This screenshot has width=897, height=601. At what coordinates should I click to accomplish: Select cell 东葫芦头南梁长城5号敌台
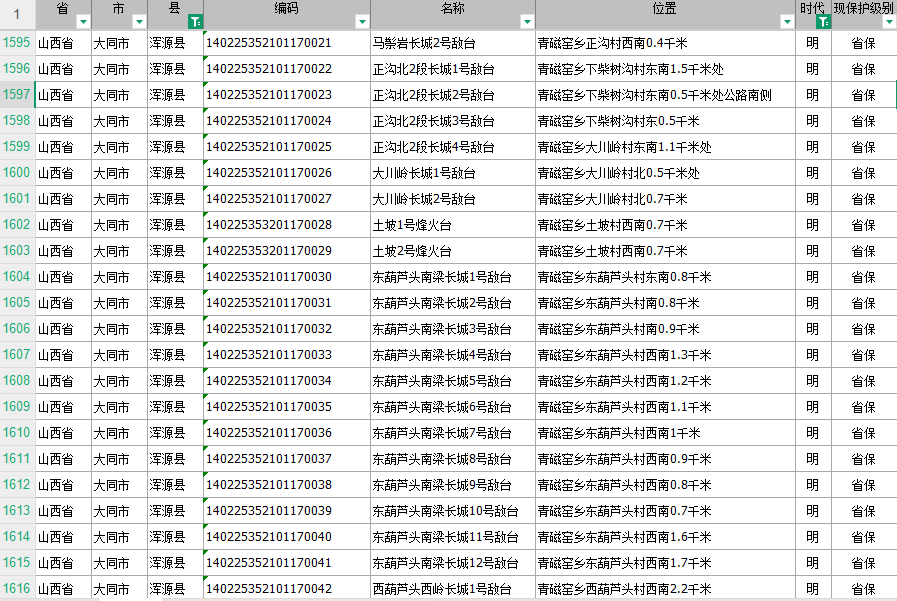point(453,381)
